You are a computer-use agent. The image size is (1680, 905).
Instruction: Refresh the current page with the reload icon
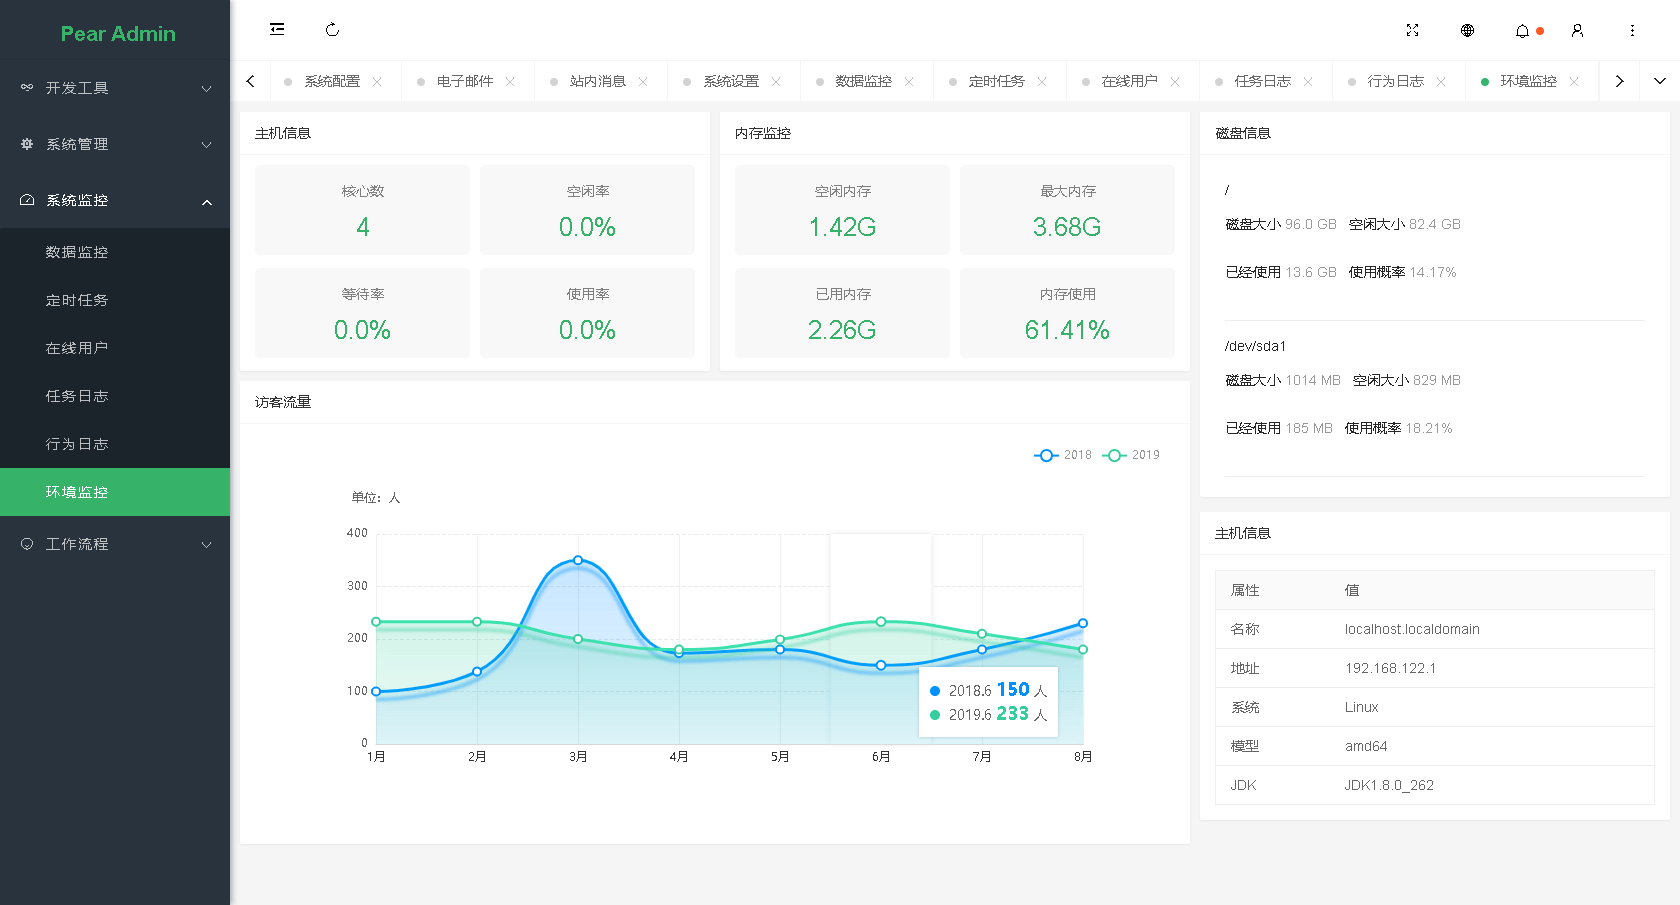point(333,30)
